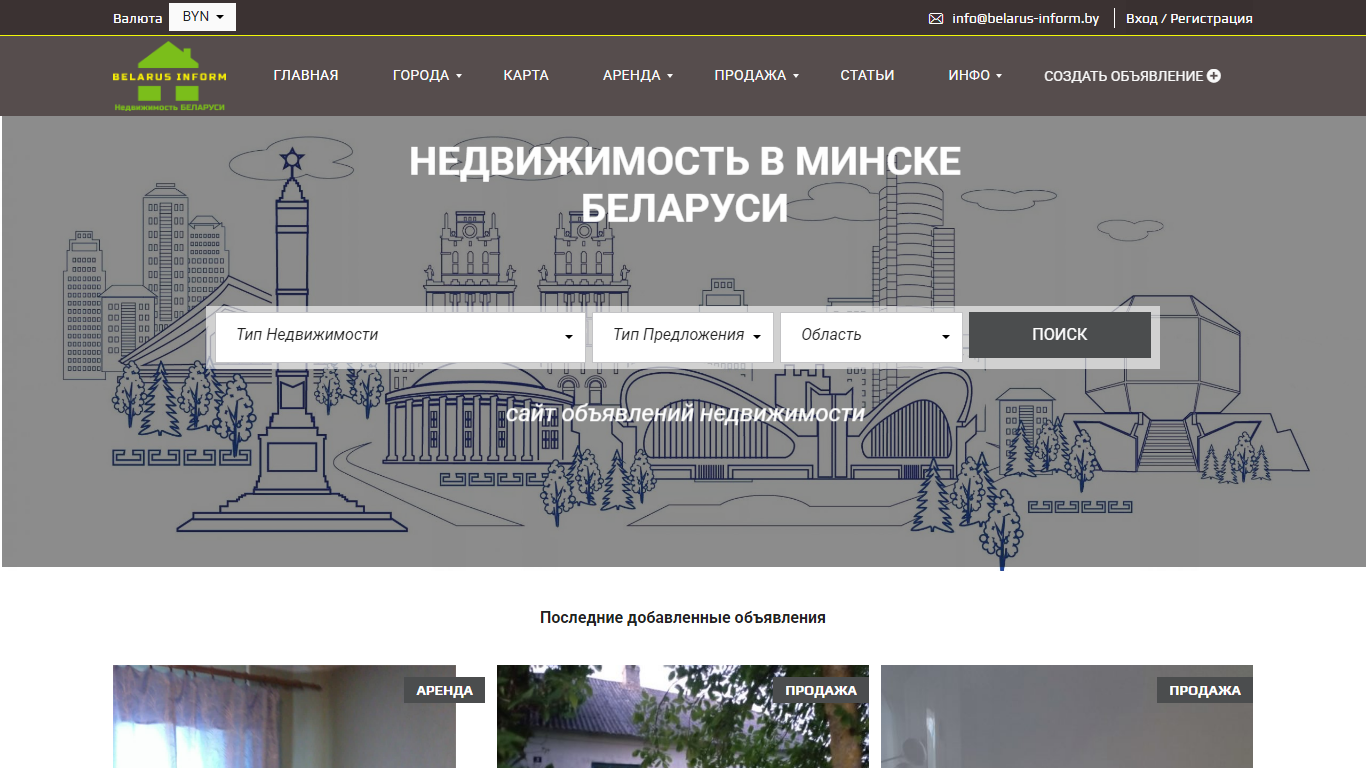Expand the Города menu
The height and width of the screenshot is (768, 1366).
coord(427,75)
